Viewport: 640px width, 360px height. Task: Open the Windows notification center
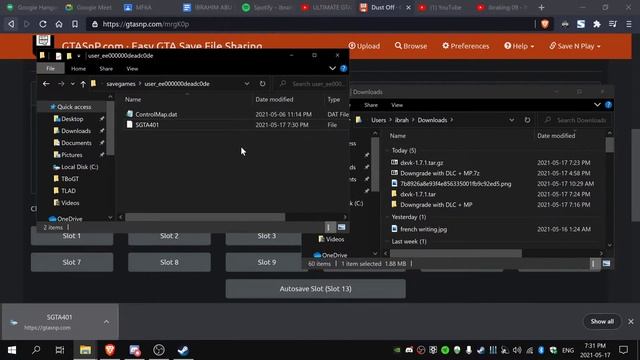623,350
